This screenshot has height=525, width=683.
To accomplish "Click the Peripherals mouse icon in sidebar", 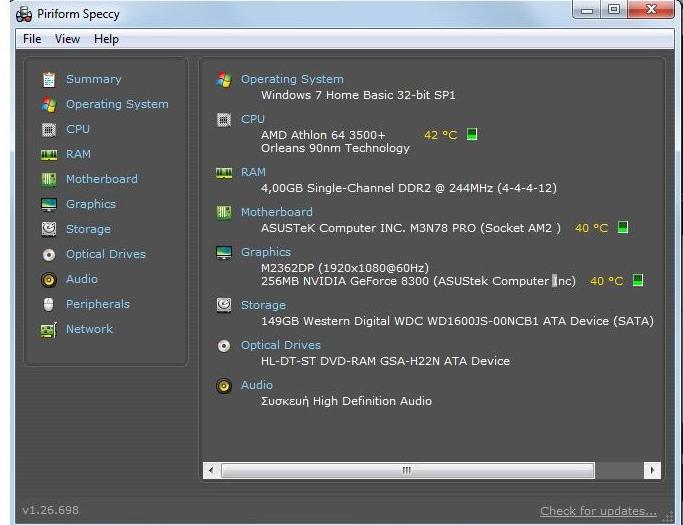I will click(x=49, y=304).
